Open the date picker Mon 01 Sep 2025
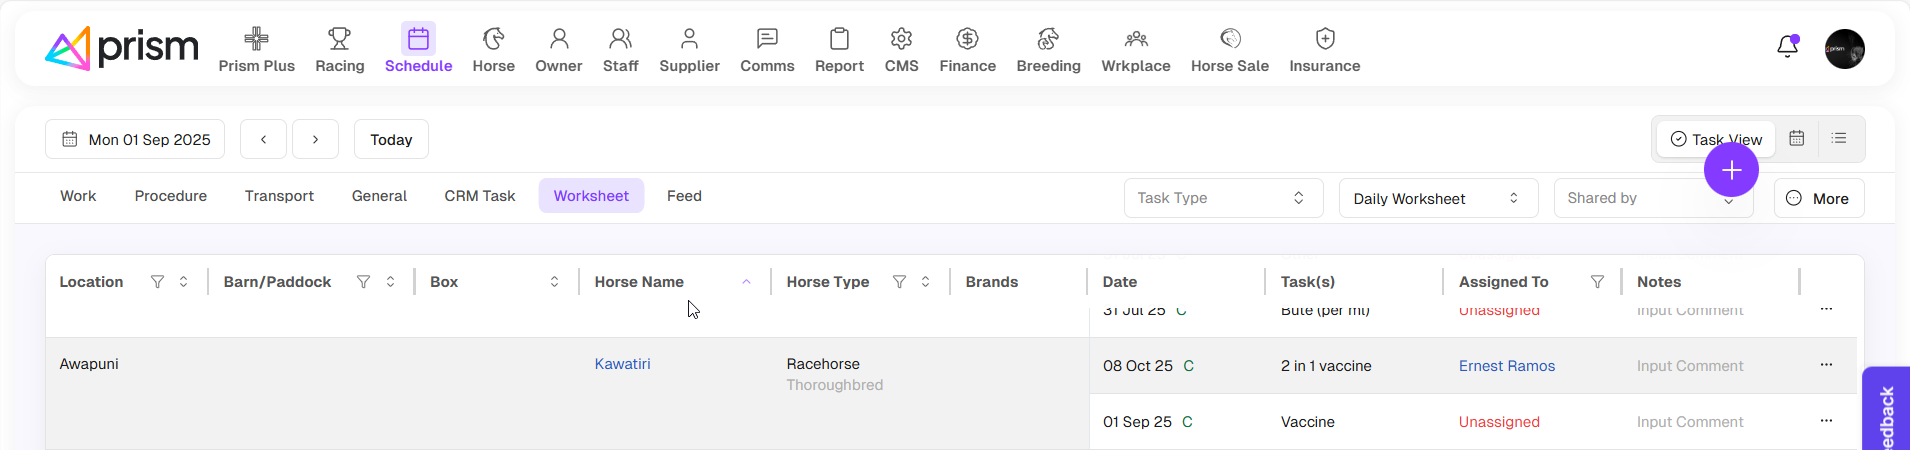 (135, 139)
